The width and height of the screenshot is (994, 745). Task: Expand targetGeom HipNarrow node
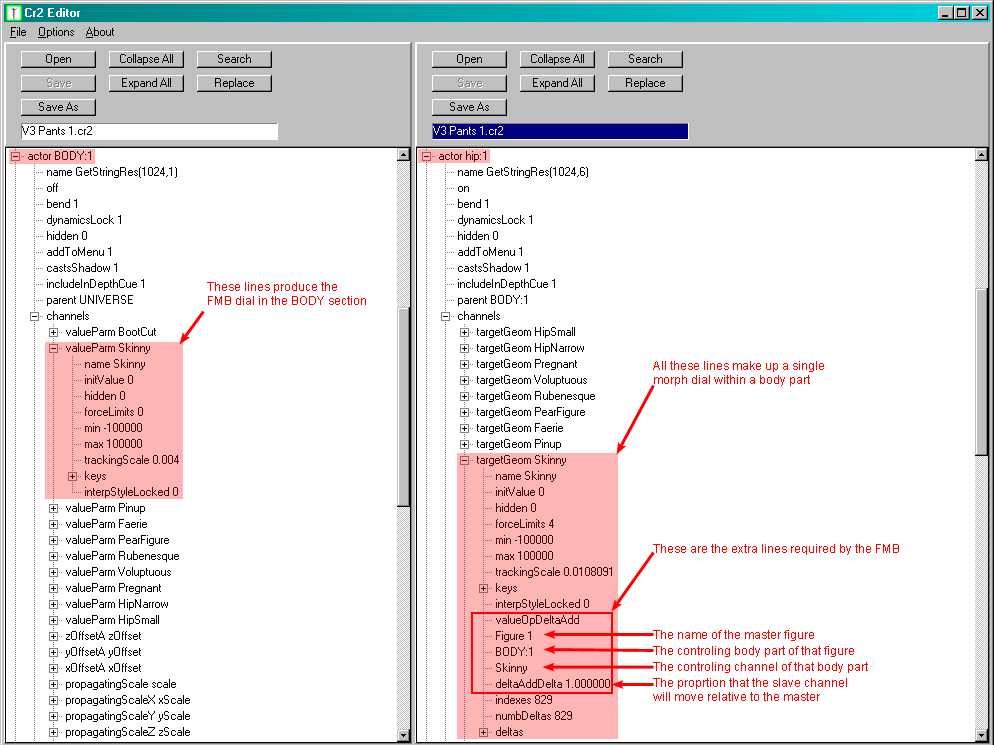464,348
